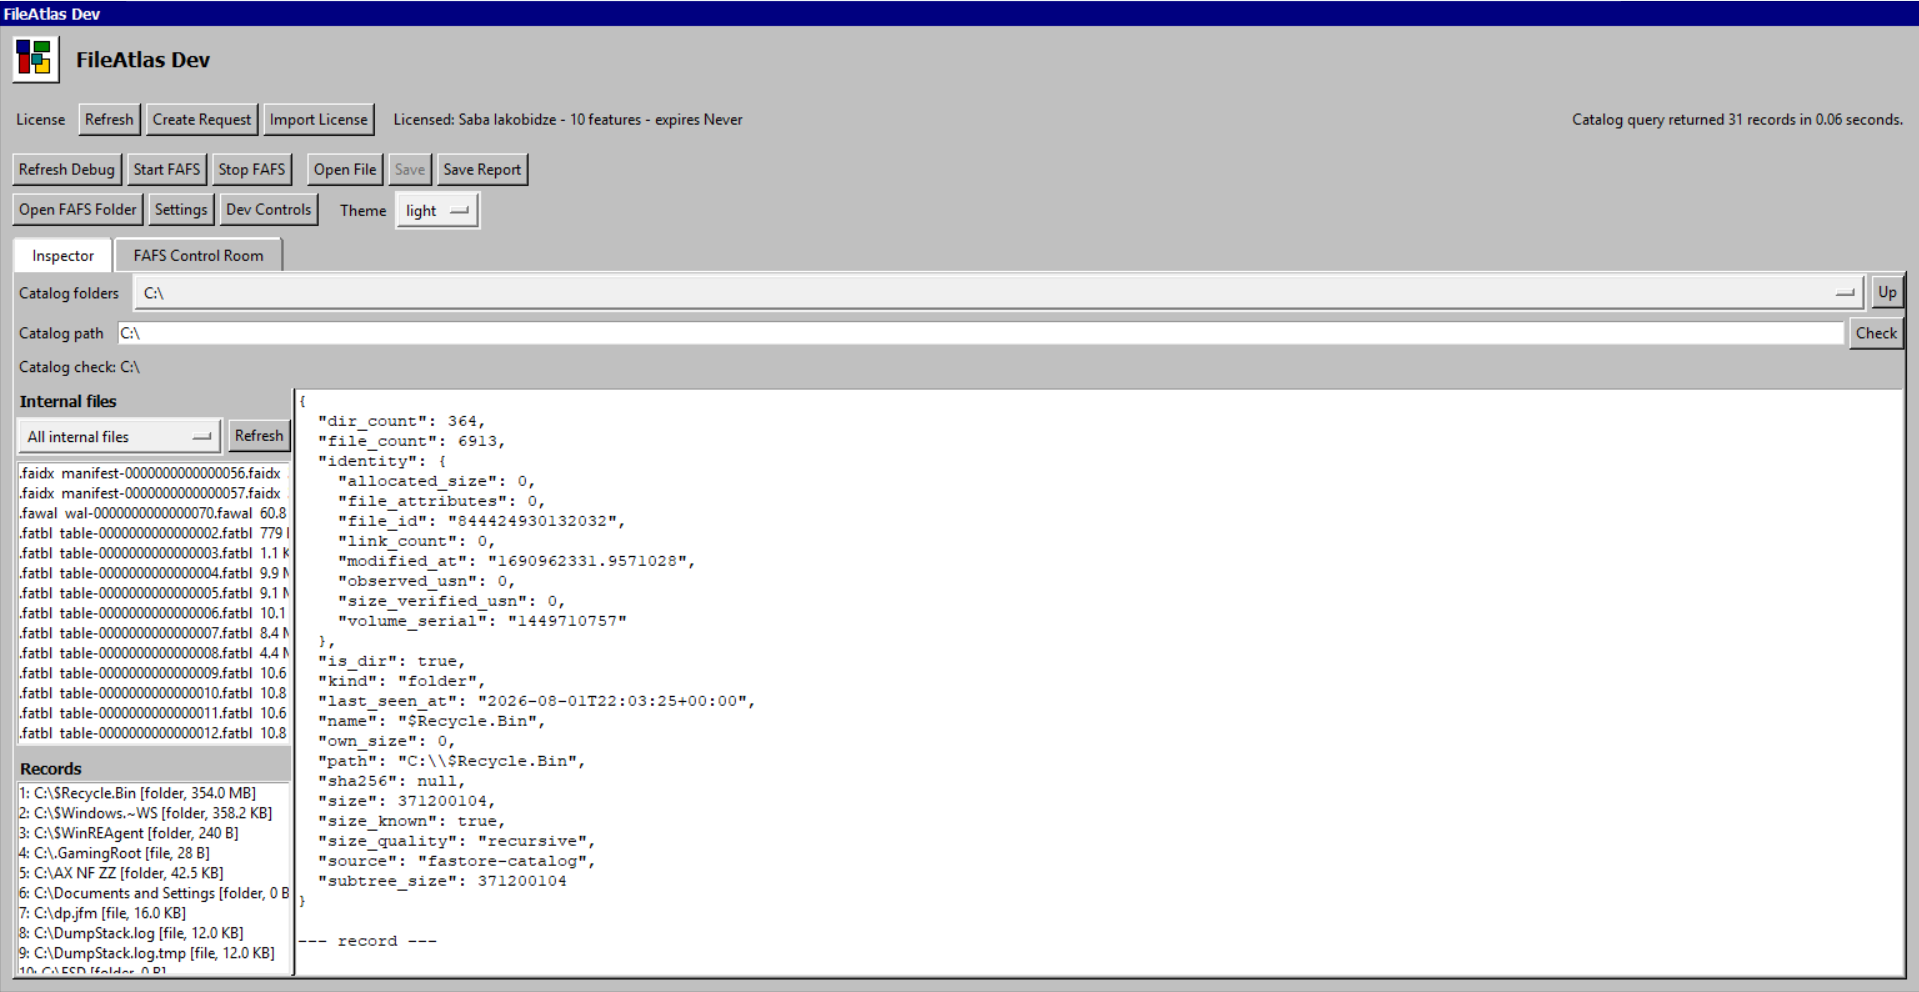Viewport: 1919px width, 992px height.
Task: Select record 1: C:\$Recycle.Bin folder
Action: (154, 793)
